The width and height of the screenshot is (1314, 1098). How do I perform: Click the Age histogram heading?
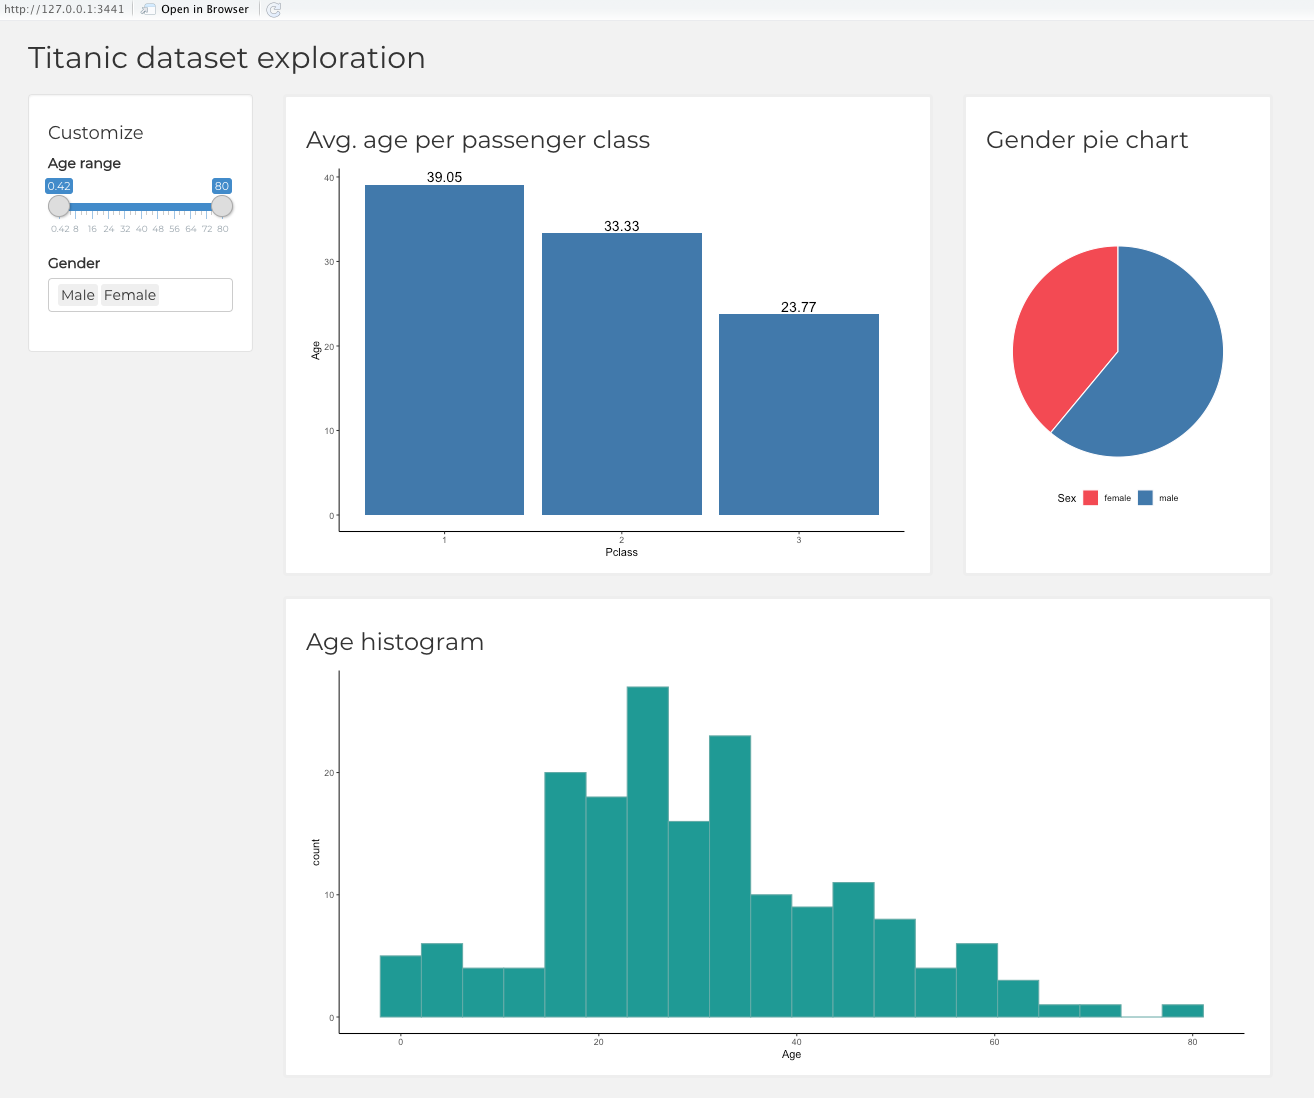pyautogui.click(x=395, y=642)
